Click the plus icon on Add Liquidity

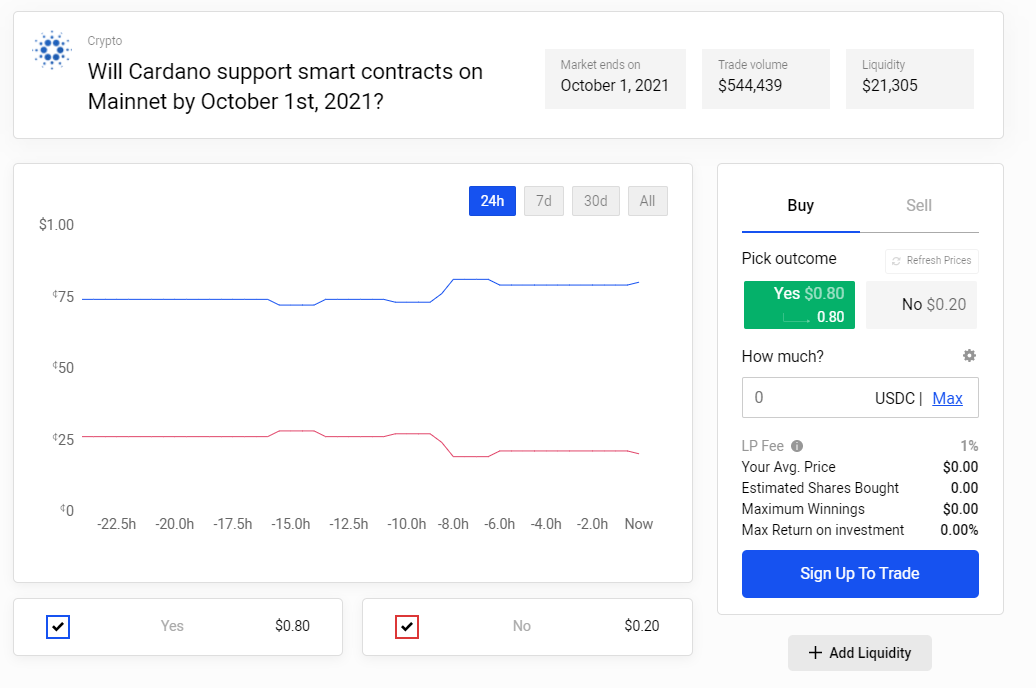point(815,652)
